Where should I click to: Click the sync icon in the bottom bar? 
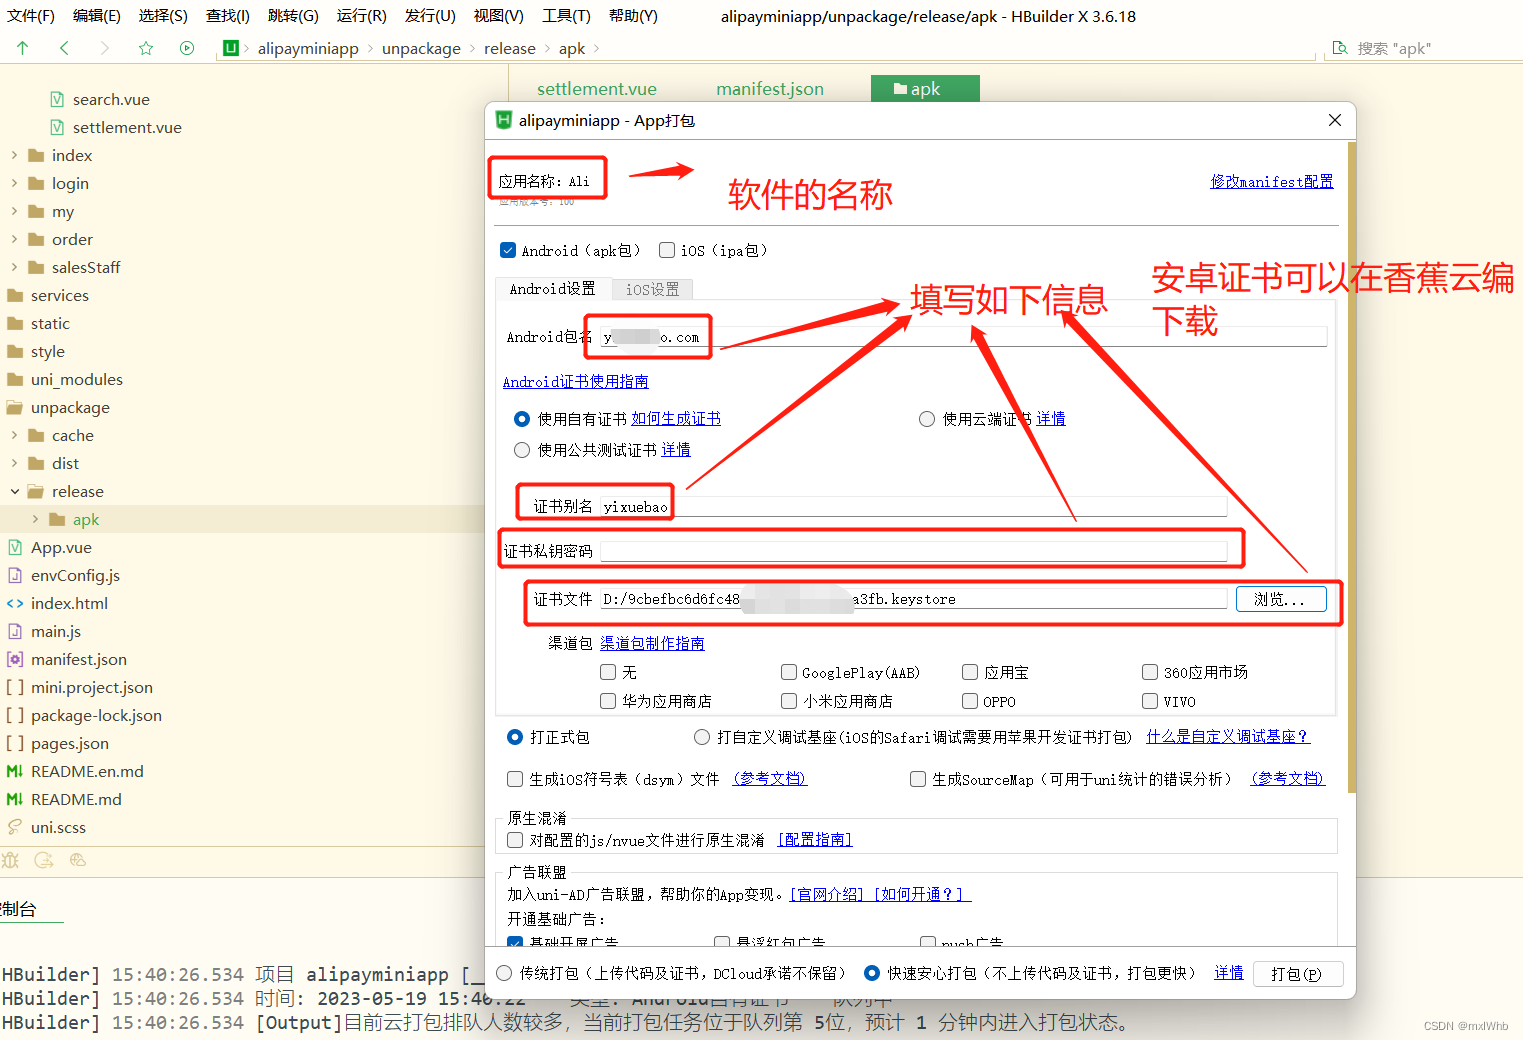[44, 860]
